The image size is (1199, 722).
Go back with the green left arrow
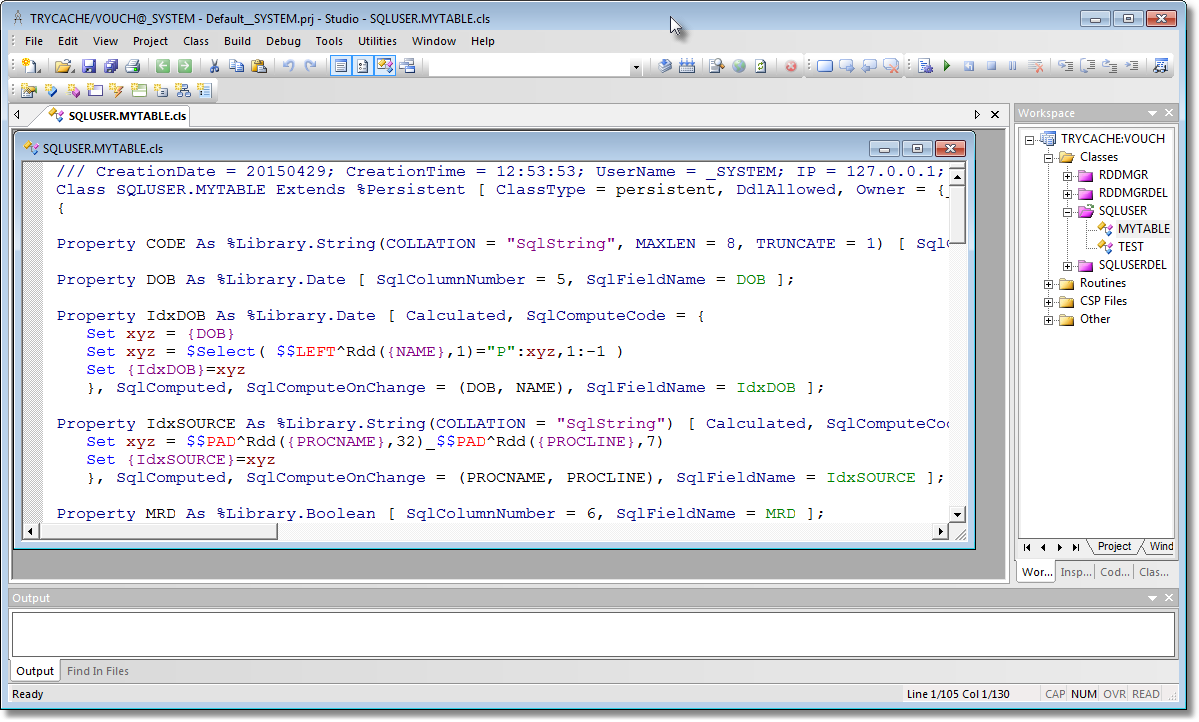[x=163, y=67]
